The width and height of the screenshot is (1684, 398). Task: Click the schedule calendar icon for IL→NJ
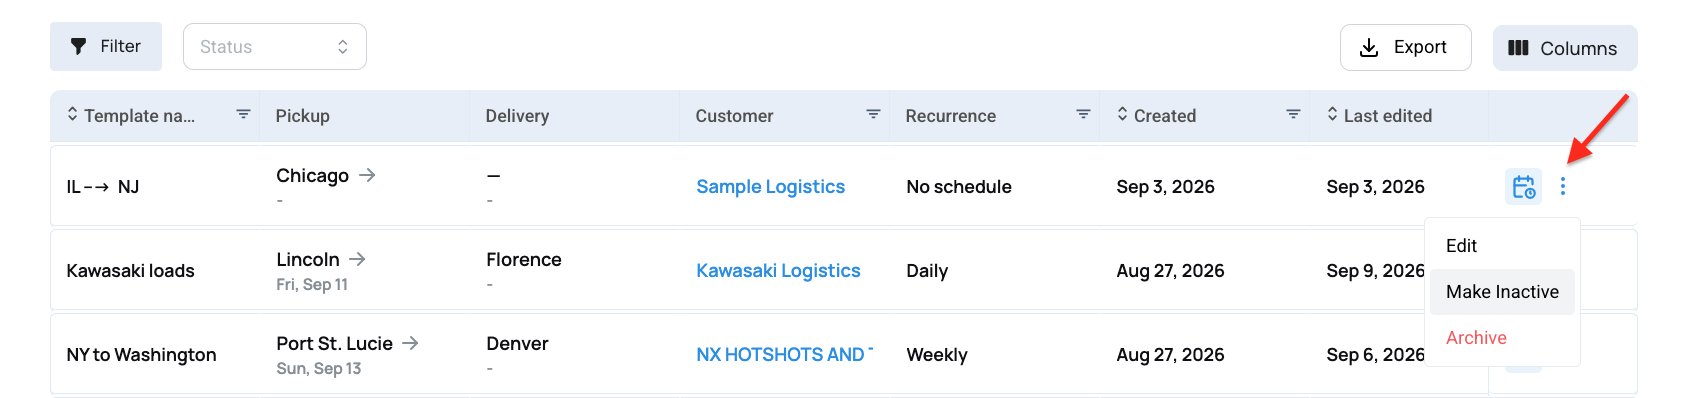(1523, 187)
